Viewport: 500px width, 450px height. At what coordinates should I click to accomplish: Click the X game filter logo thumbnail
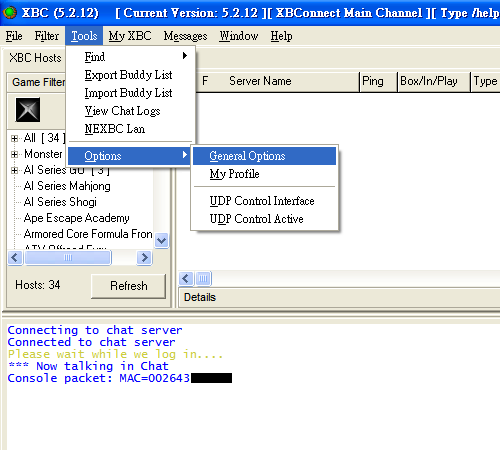pos(28,110)
